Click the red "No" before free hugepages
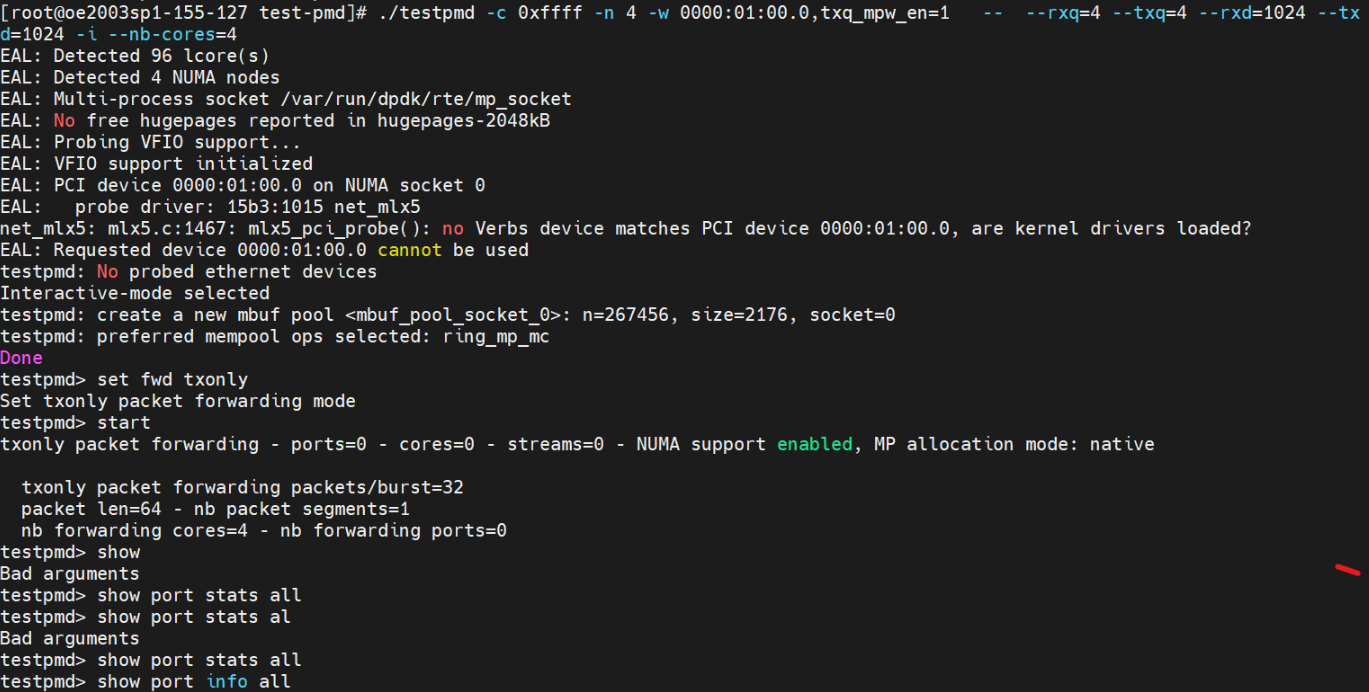1369x692 pixels. pos(64,121)
